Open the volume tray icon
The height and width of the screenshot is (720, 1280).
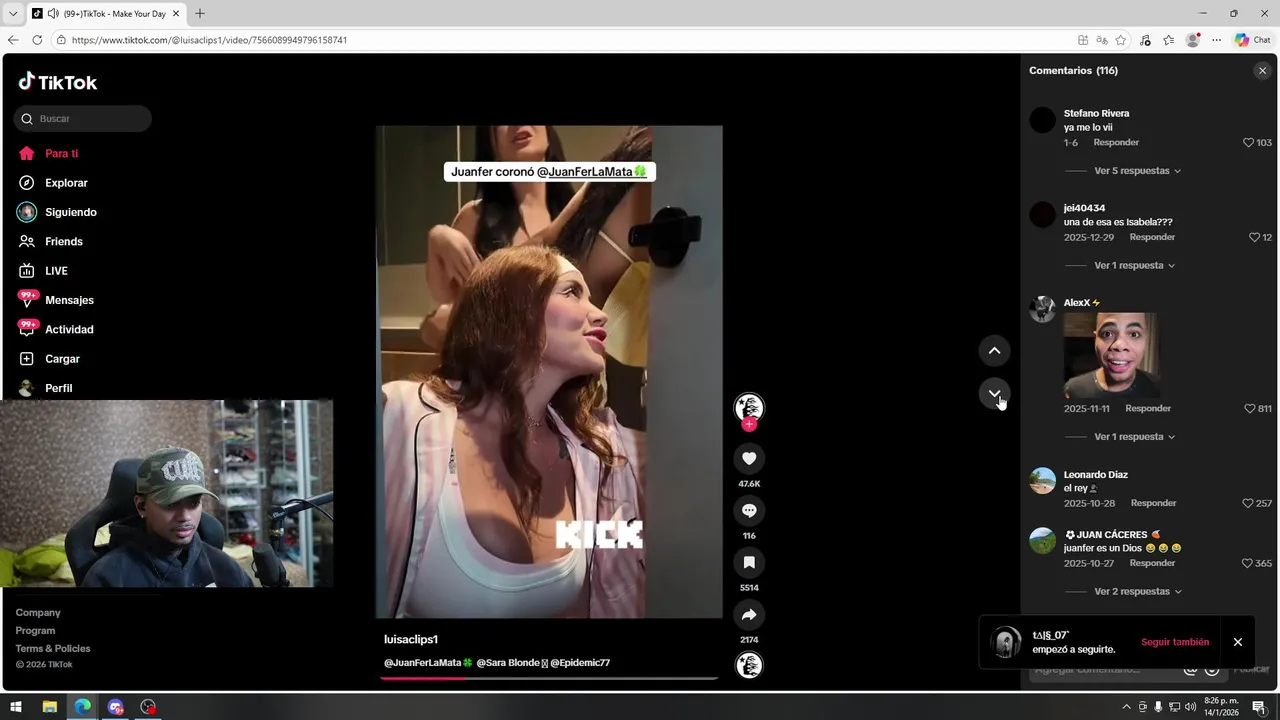pyautogui.click(x=1190, y=707)
